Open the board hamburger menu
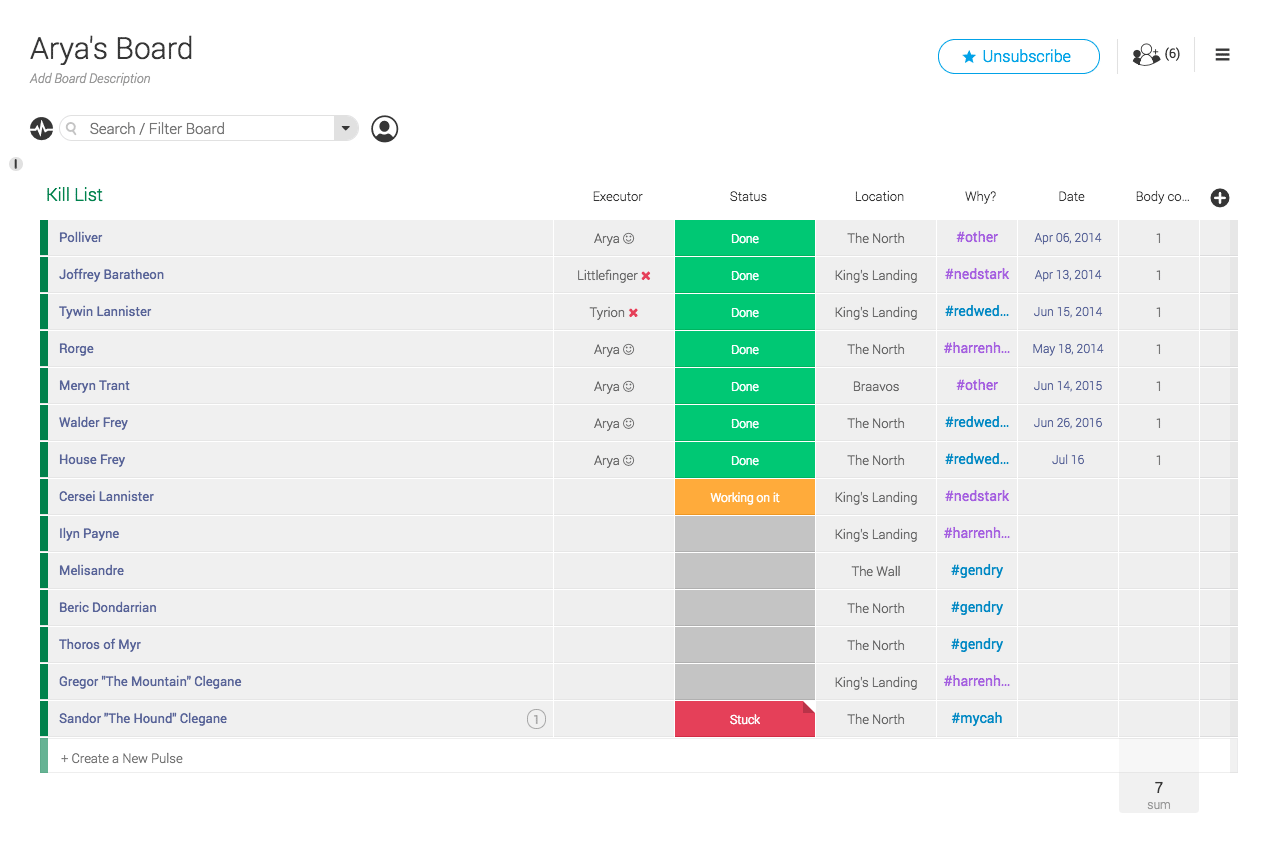The image size is (1270, 850). point(1222,55)
